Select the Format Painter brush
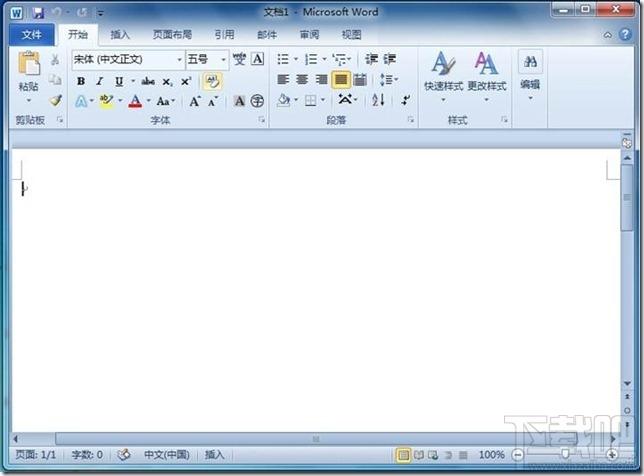 click(x=55, y=100)
